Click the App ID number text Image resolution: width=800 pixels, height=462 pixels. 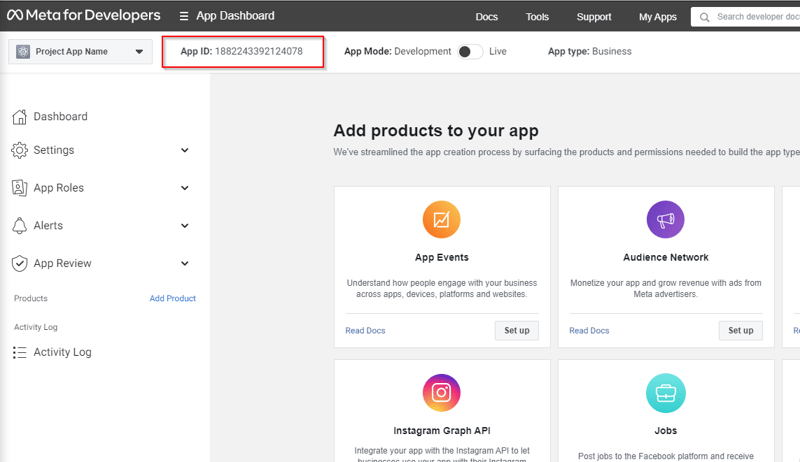point(259,52)
